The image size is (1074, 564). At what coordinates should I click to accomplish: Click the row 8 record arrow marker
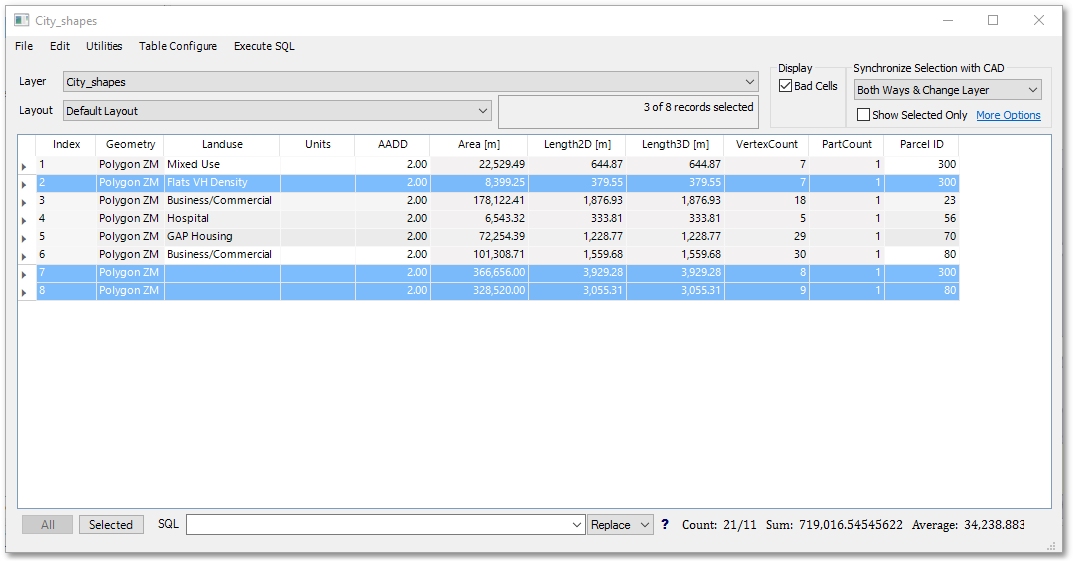tap(24, 293)
